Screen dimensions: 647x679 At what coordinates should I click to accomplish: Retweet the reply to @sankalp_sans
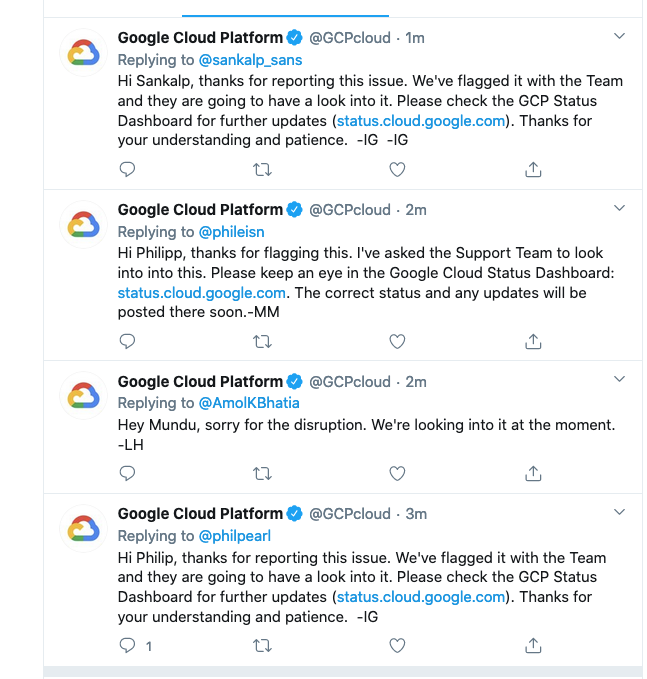click(262, 169)
